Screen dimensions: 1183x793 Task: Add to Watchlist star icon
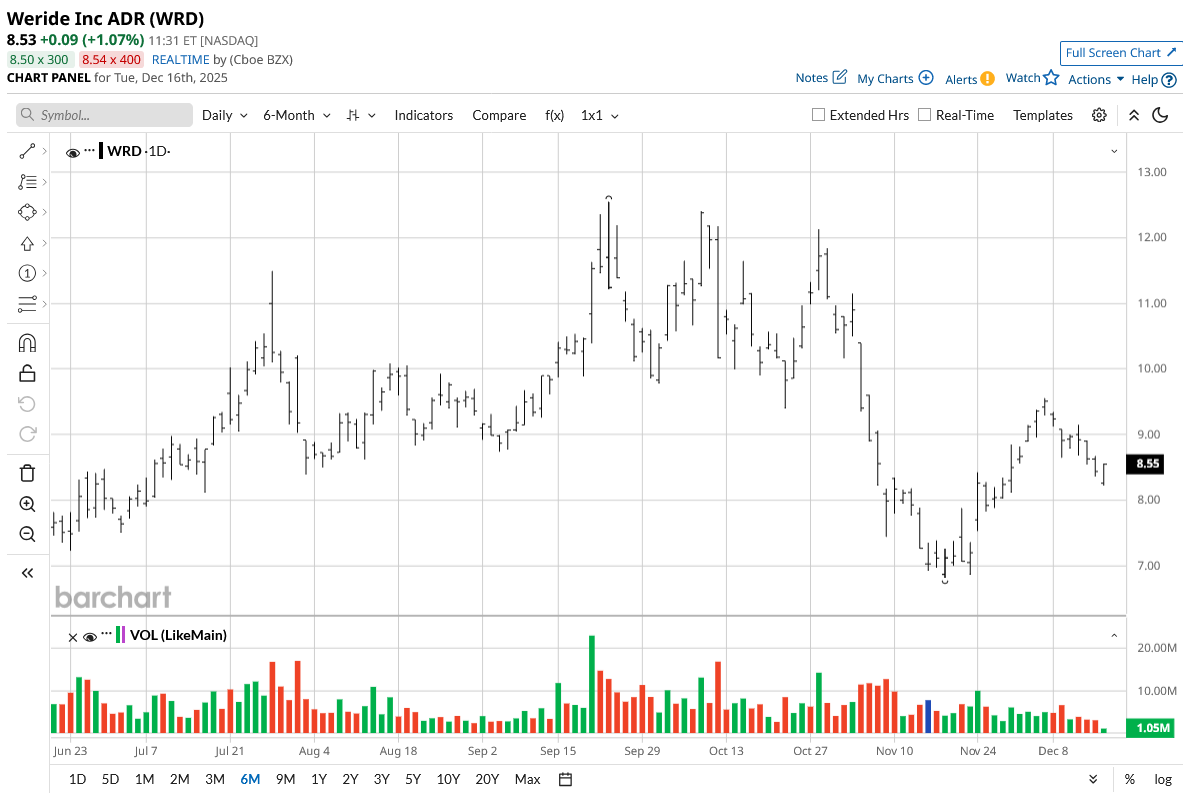tap(1051, 78)
